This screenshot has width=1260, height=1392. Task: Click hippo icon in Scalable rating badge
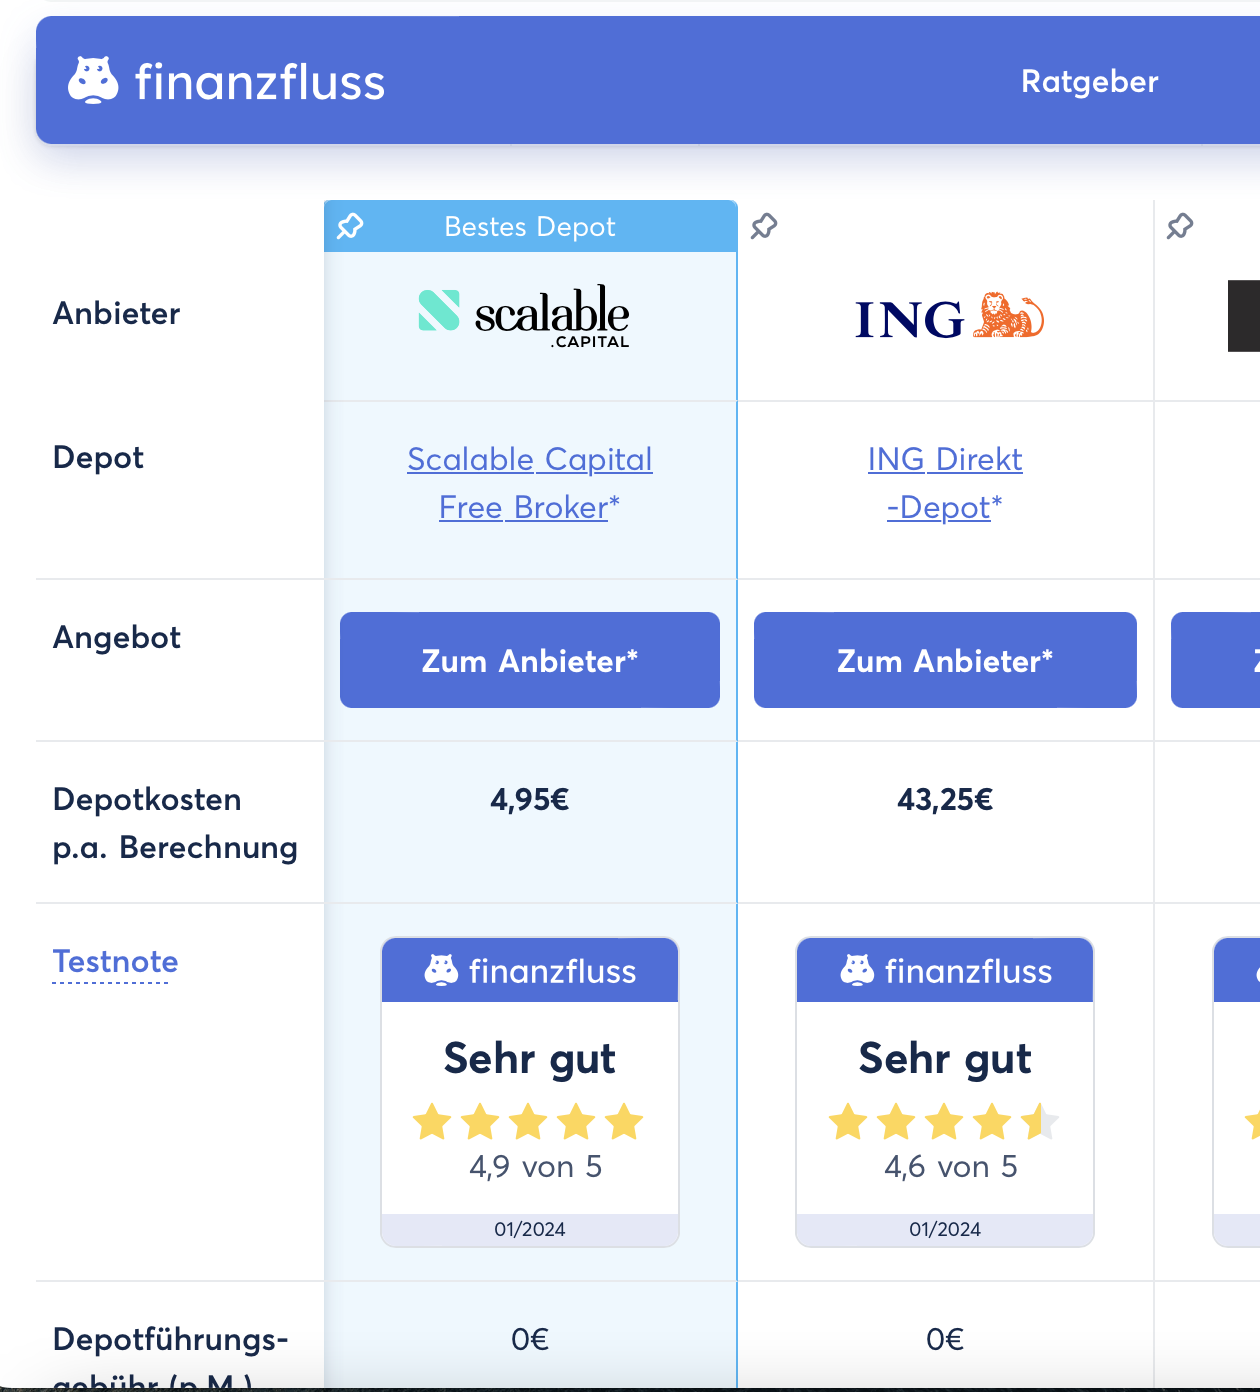click(441, 970)
